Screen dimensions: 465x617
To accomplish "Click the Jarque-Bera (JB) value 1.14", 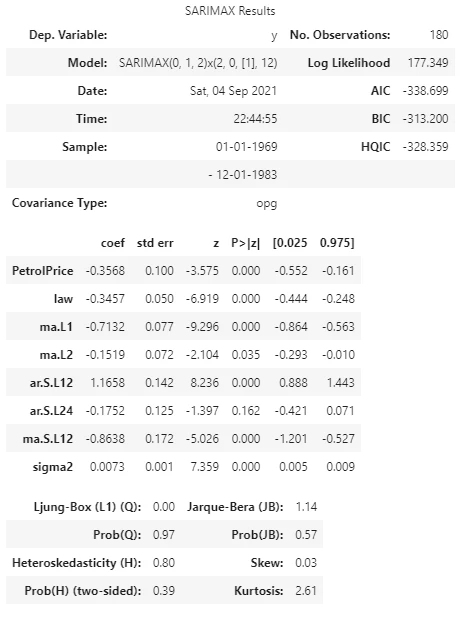I will click(306, 507).
